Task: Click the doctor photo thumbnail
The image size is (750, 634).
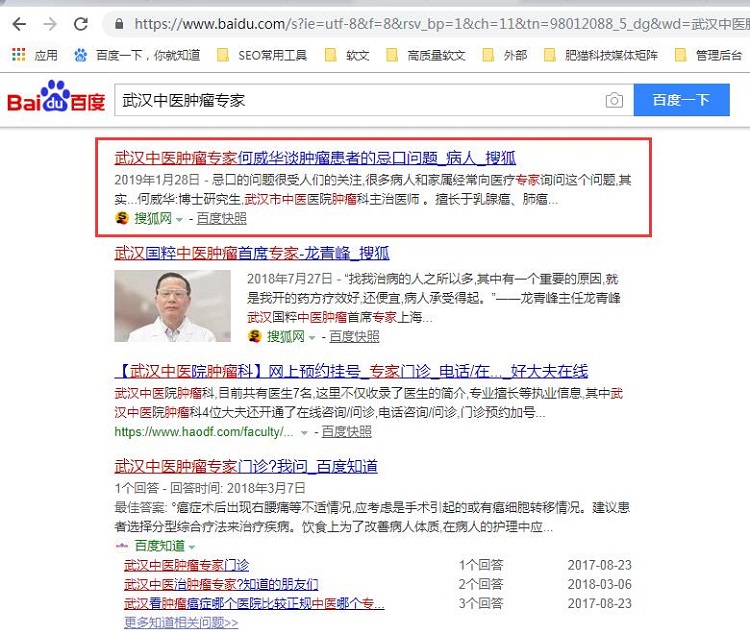Action: point(172,306)
